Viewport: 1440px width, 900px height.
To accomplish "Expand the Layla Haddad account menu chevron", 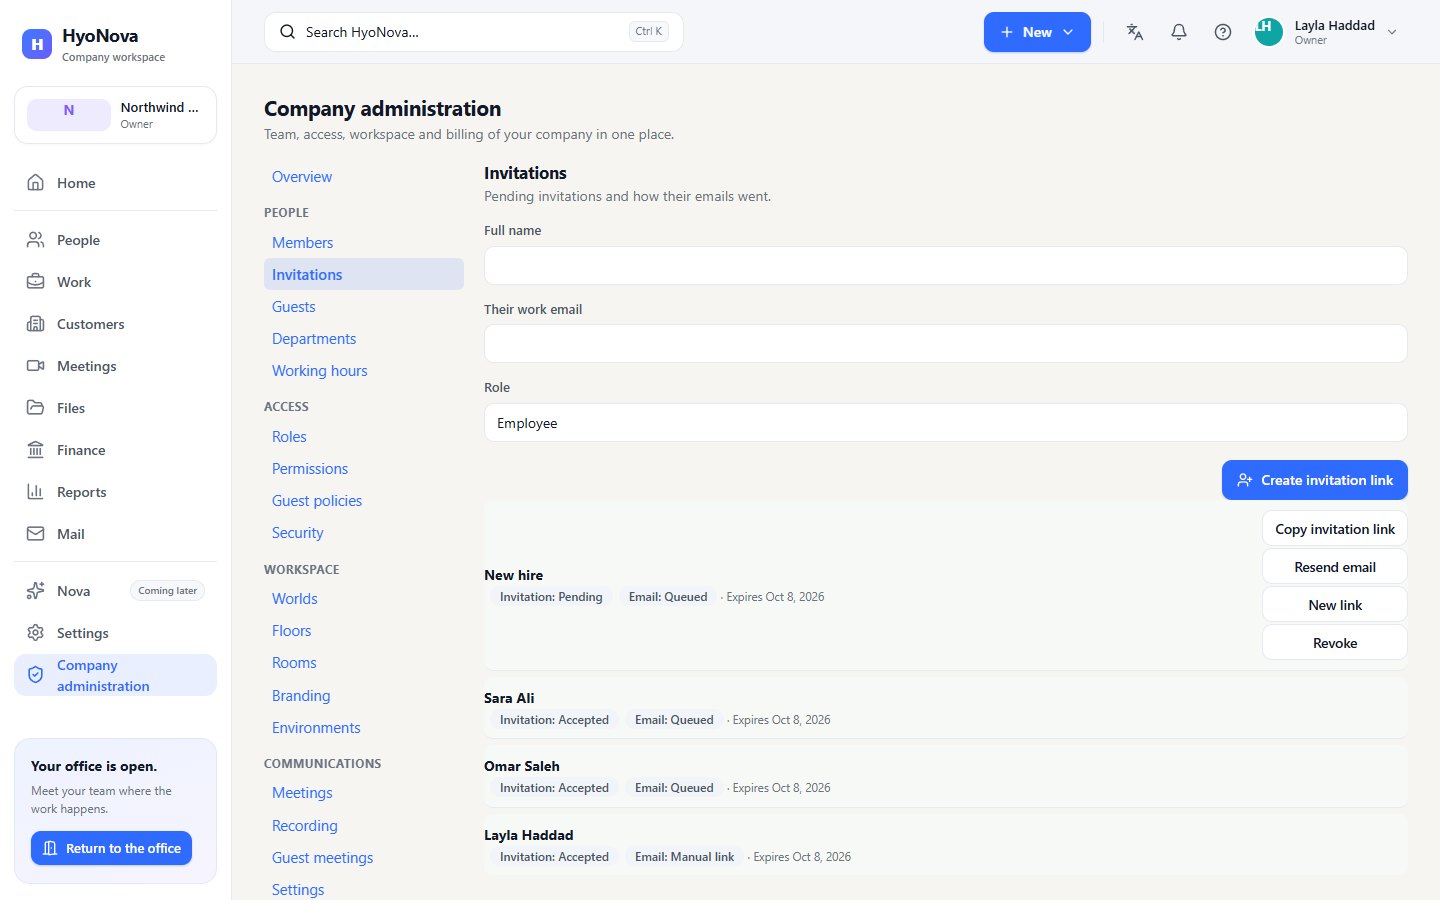I will pos(1392,32).
